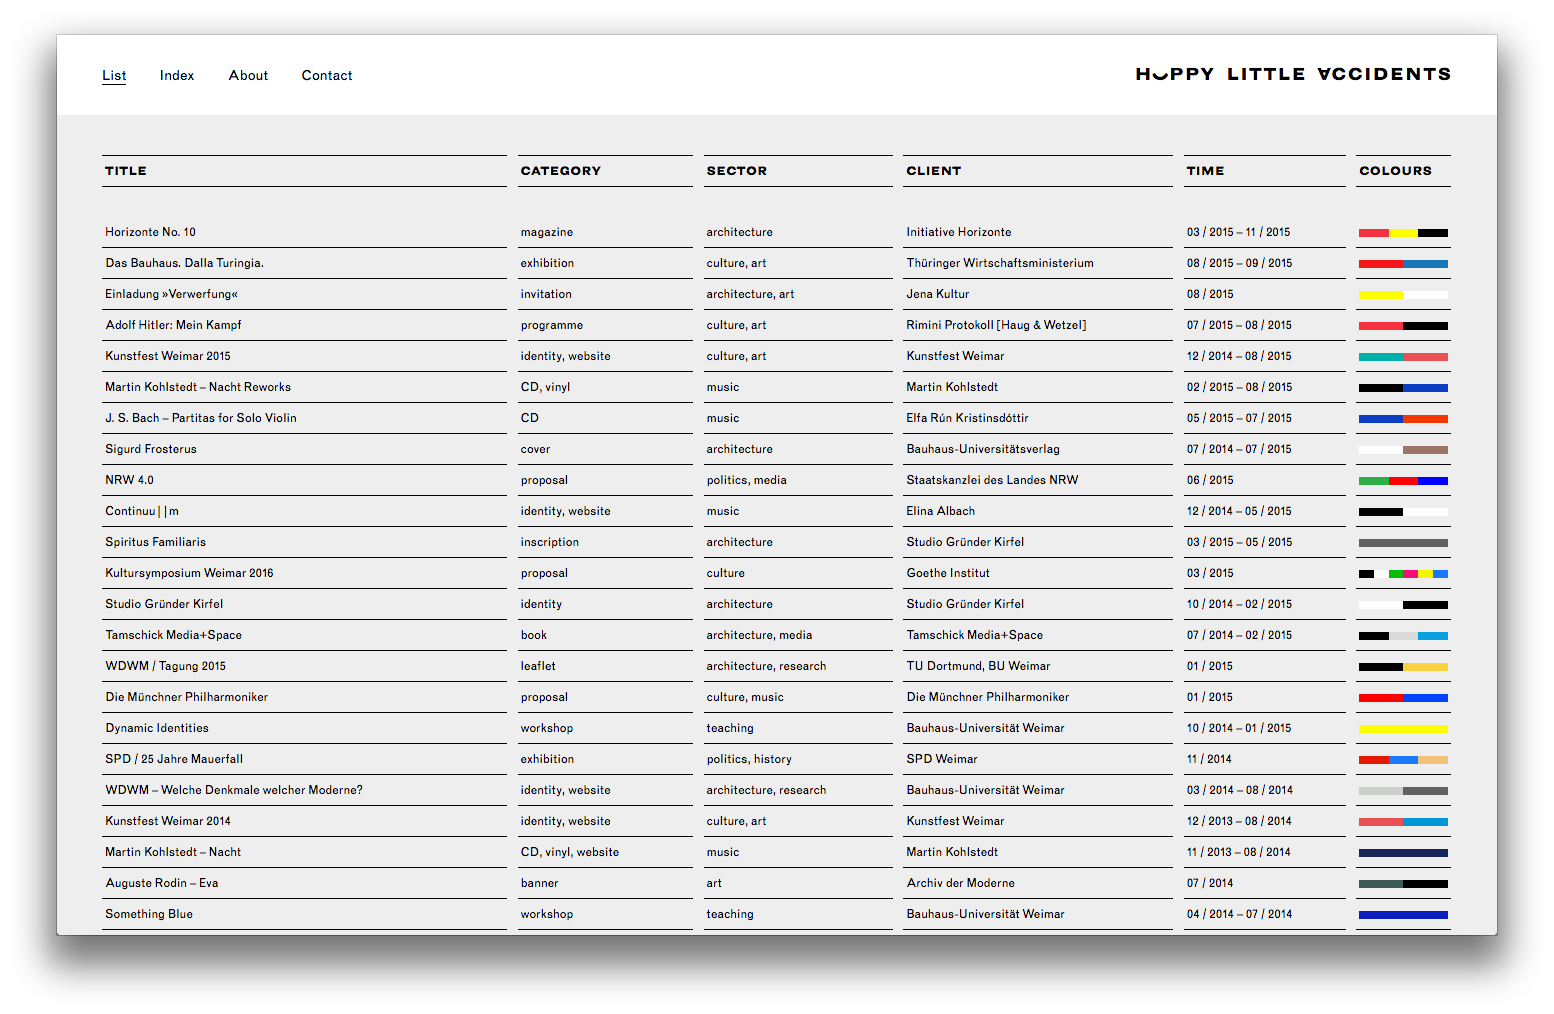
Task: Sort table by CLIENT column header
Action: (x=934, y=171)
